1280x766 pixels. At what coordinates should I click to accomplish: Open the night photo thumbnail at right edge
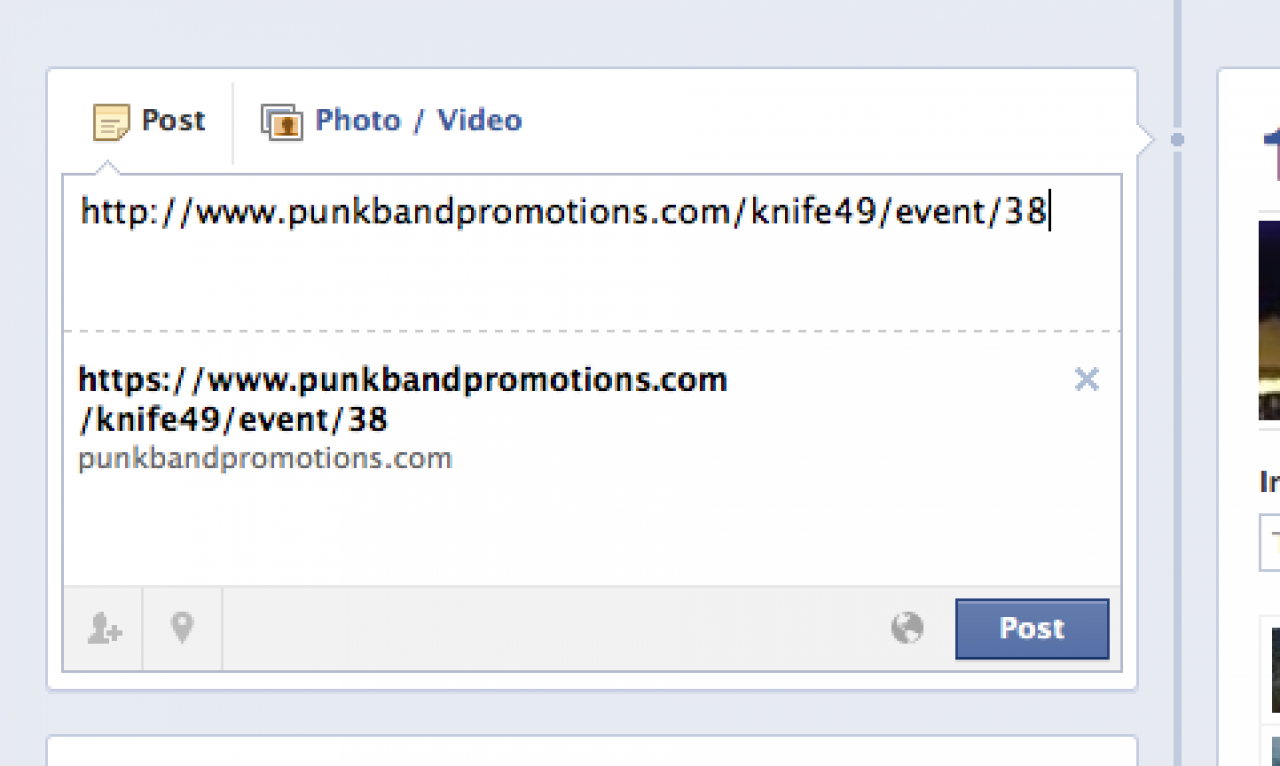1269,320
